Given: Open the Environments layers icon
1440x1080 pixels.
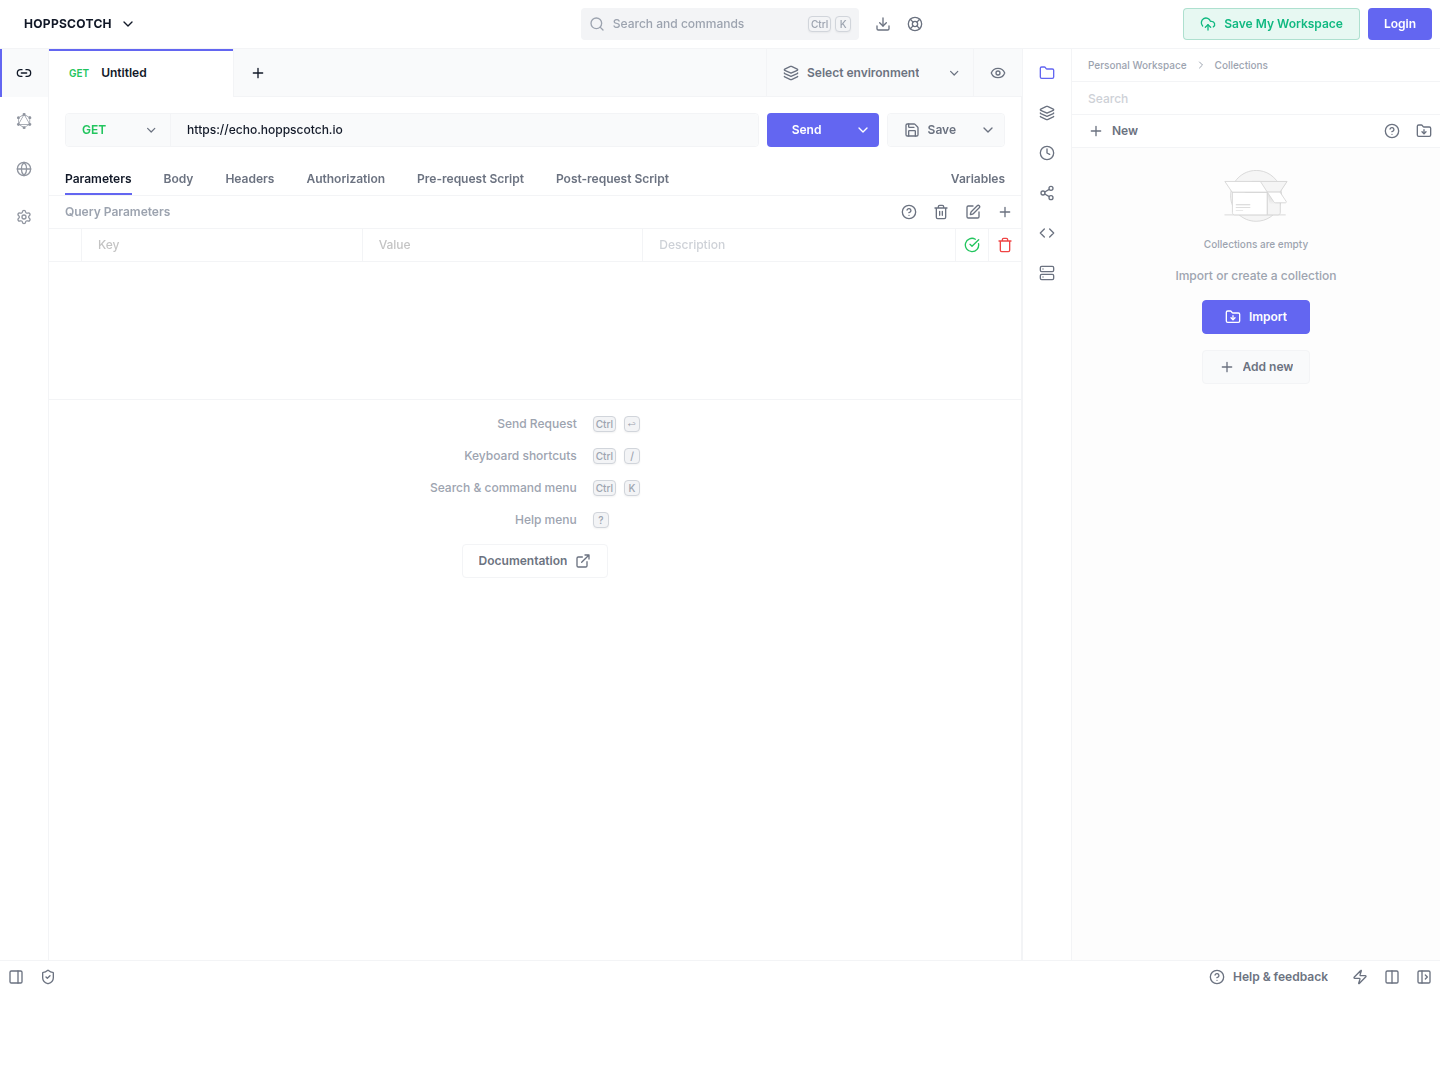Looking at the screenshot, I should coord(1047,113).
